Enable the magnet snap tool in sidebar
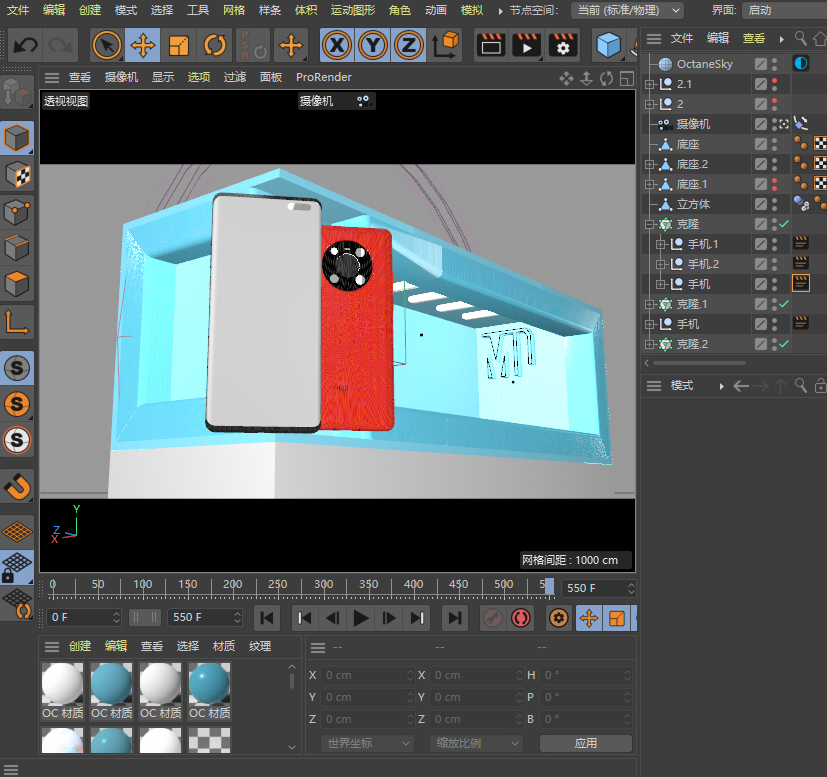This screenshot has height=777, width=827. click(18, 485)
